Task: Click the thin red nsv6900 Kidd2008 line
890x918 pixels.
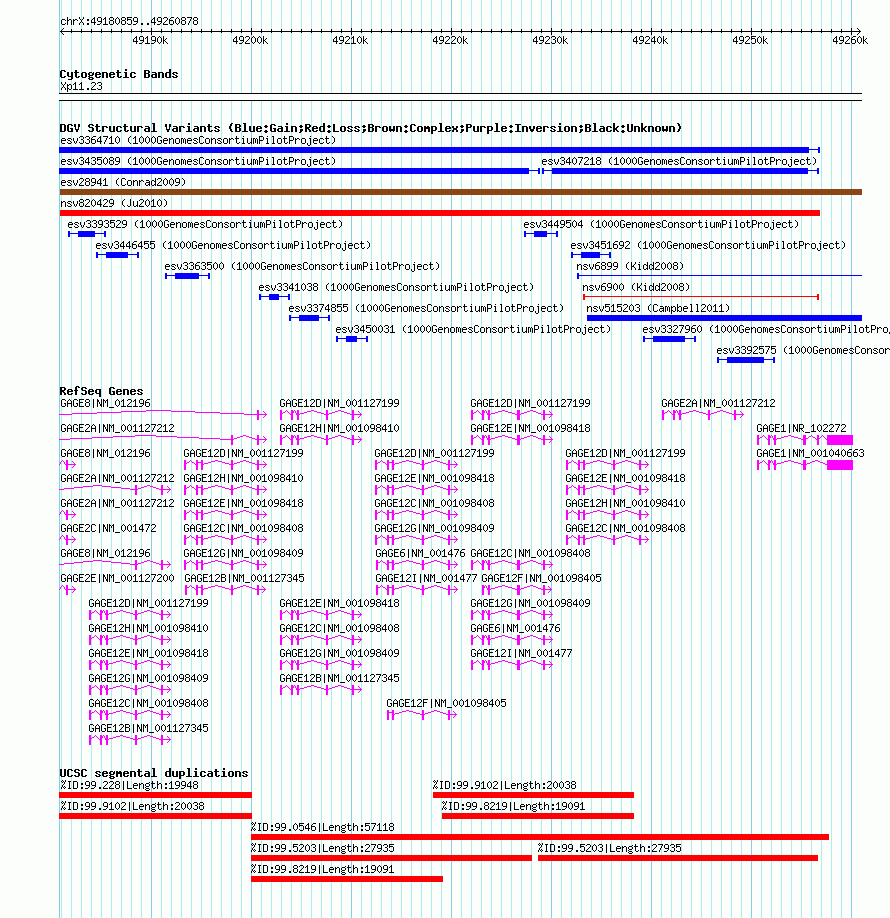Action: point(701,297)
